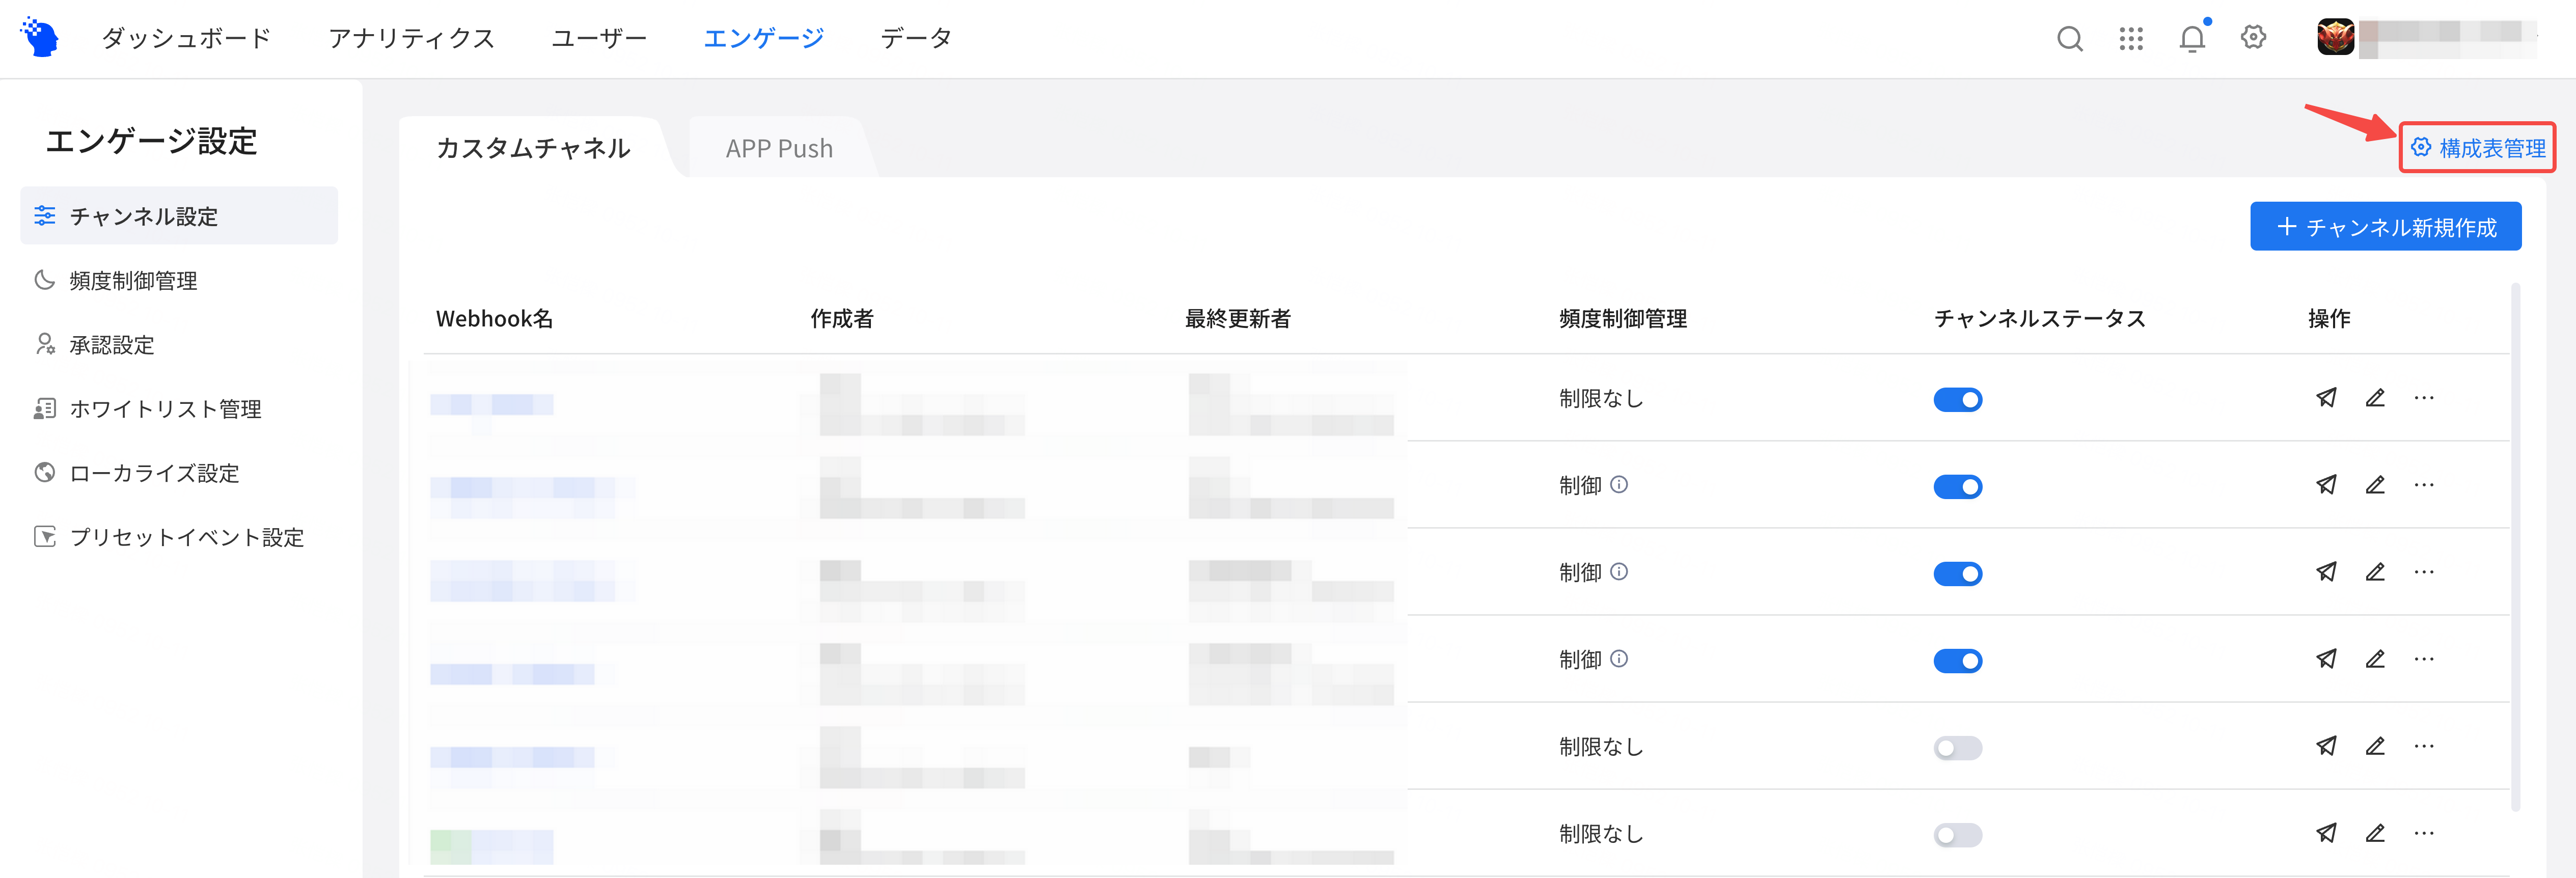This screenshot has width=2576, height=878.
Task: Click the info icon beside third row 制御
Action: 1619,572
